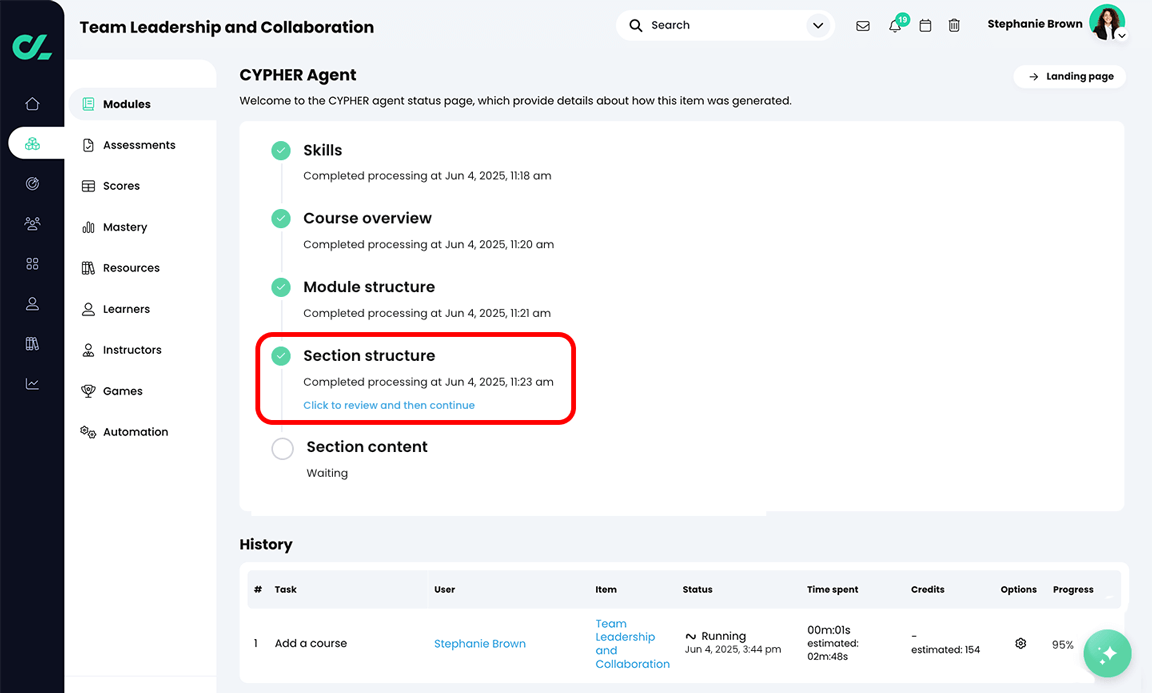
Task: Click the green Skills completed checkmark
Action: tap(281, 151)
